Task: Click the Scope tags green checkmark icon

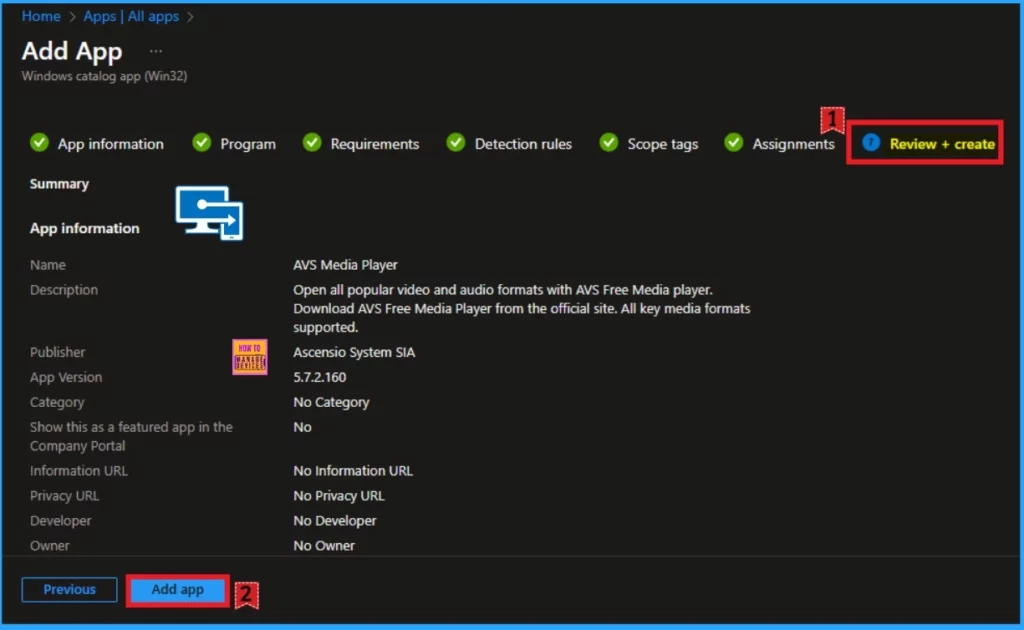Action: [609, 142]
